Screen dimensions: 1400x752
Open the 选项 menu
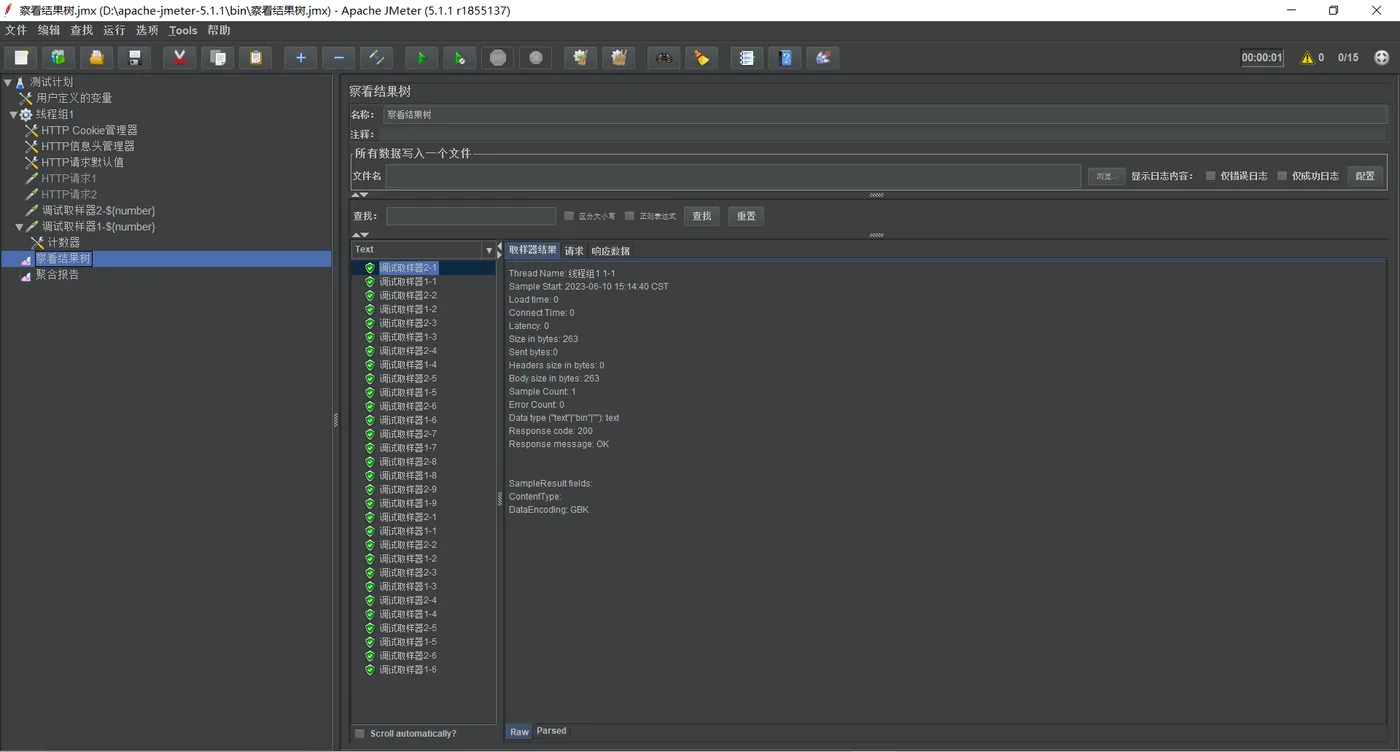point(147,30)
